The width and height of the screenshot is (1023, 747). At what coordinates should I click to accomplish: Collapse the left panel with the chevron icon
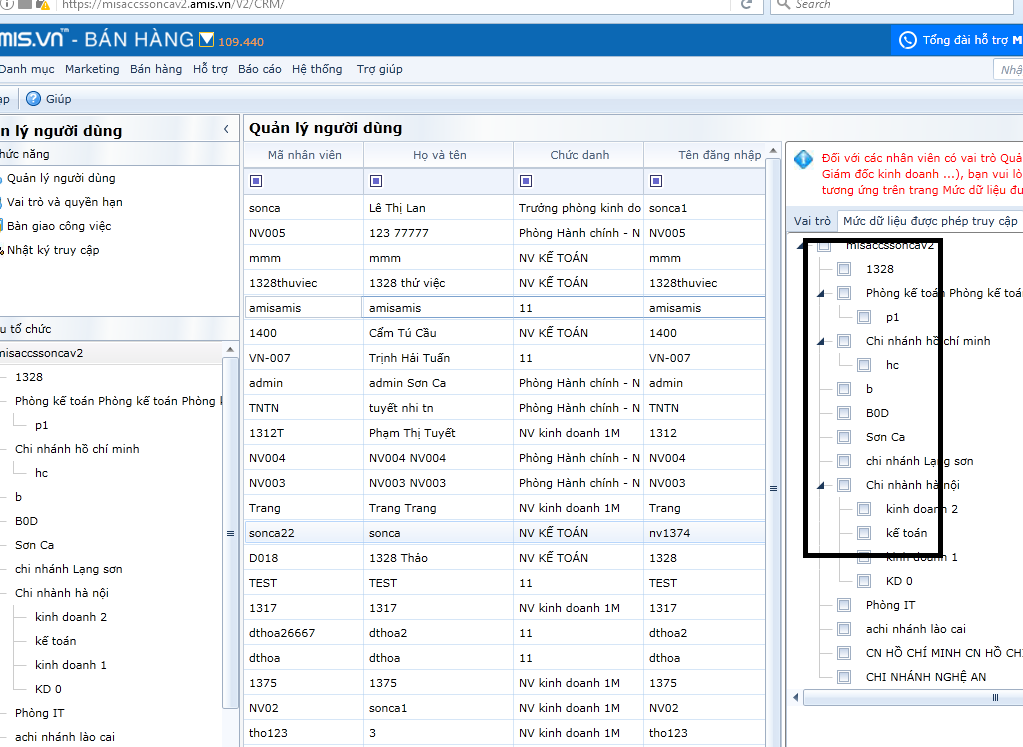tap(226, 129)
